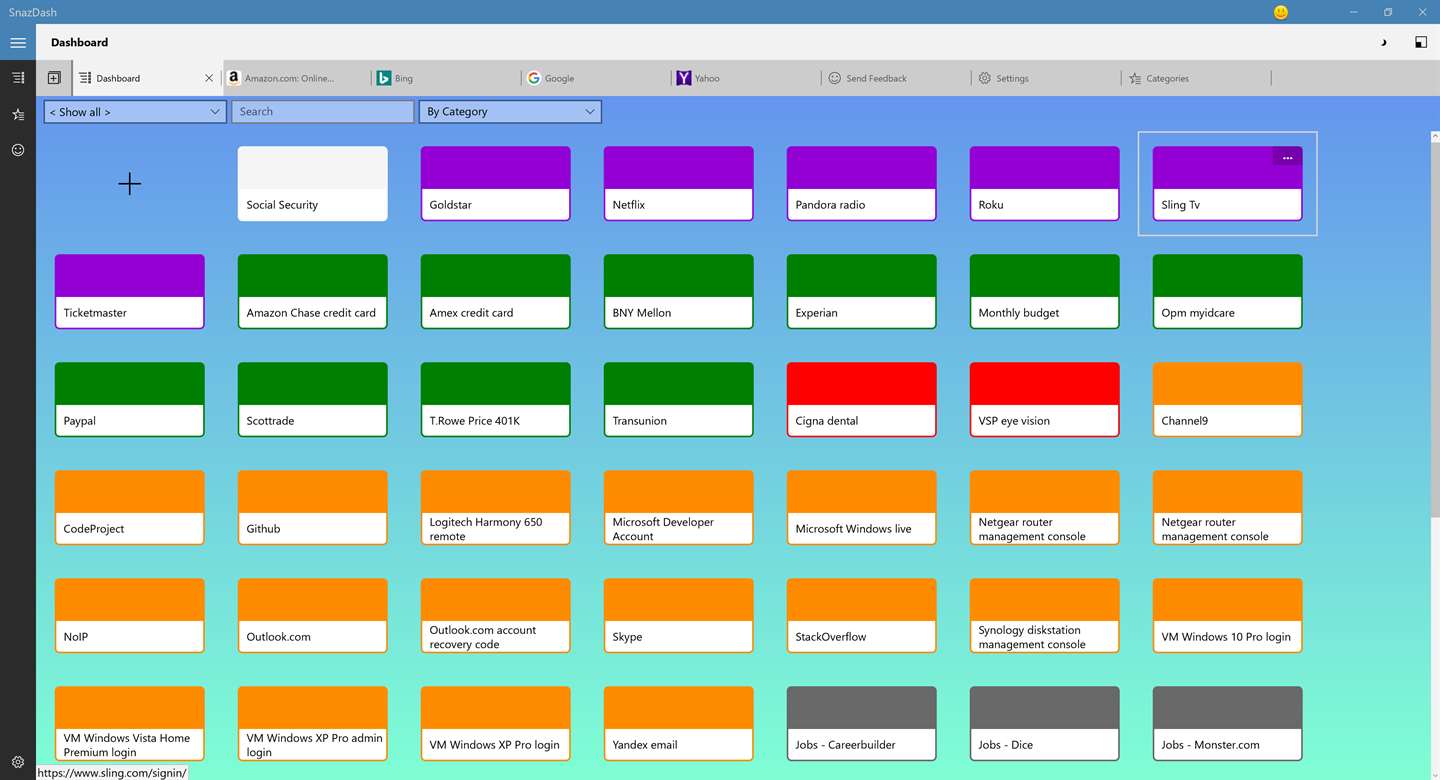Viewport: 1440px width, 780px height.
Task: Open the Jobs - Dice tile
Action: [x=1045, y=724]
